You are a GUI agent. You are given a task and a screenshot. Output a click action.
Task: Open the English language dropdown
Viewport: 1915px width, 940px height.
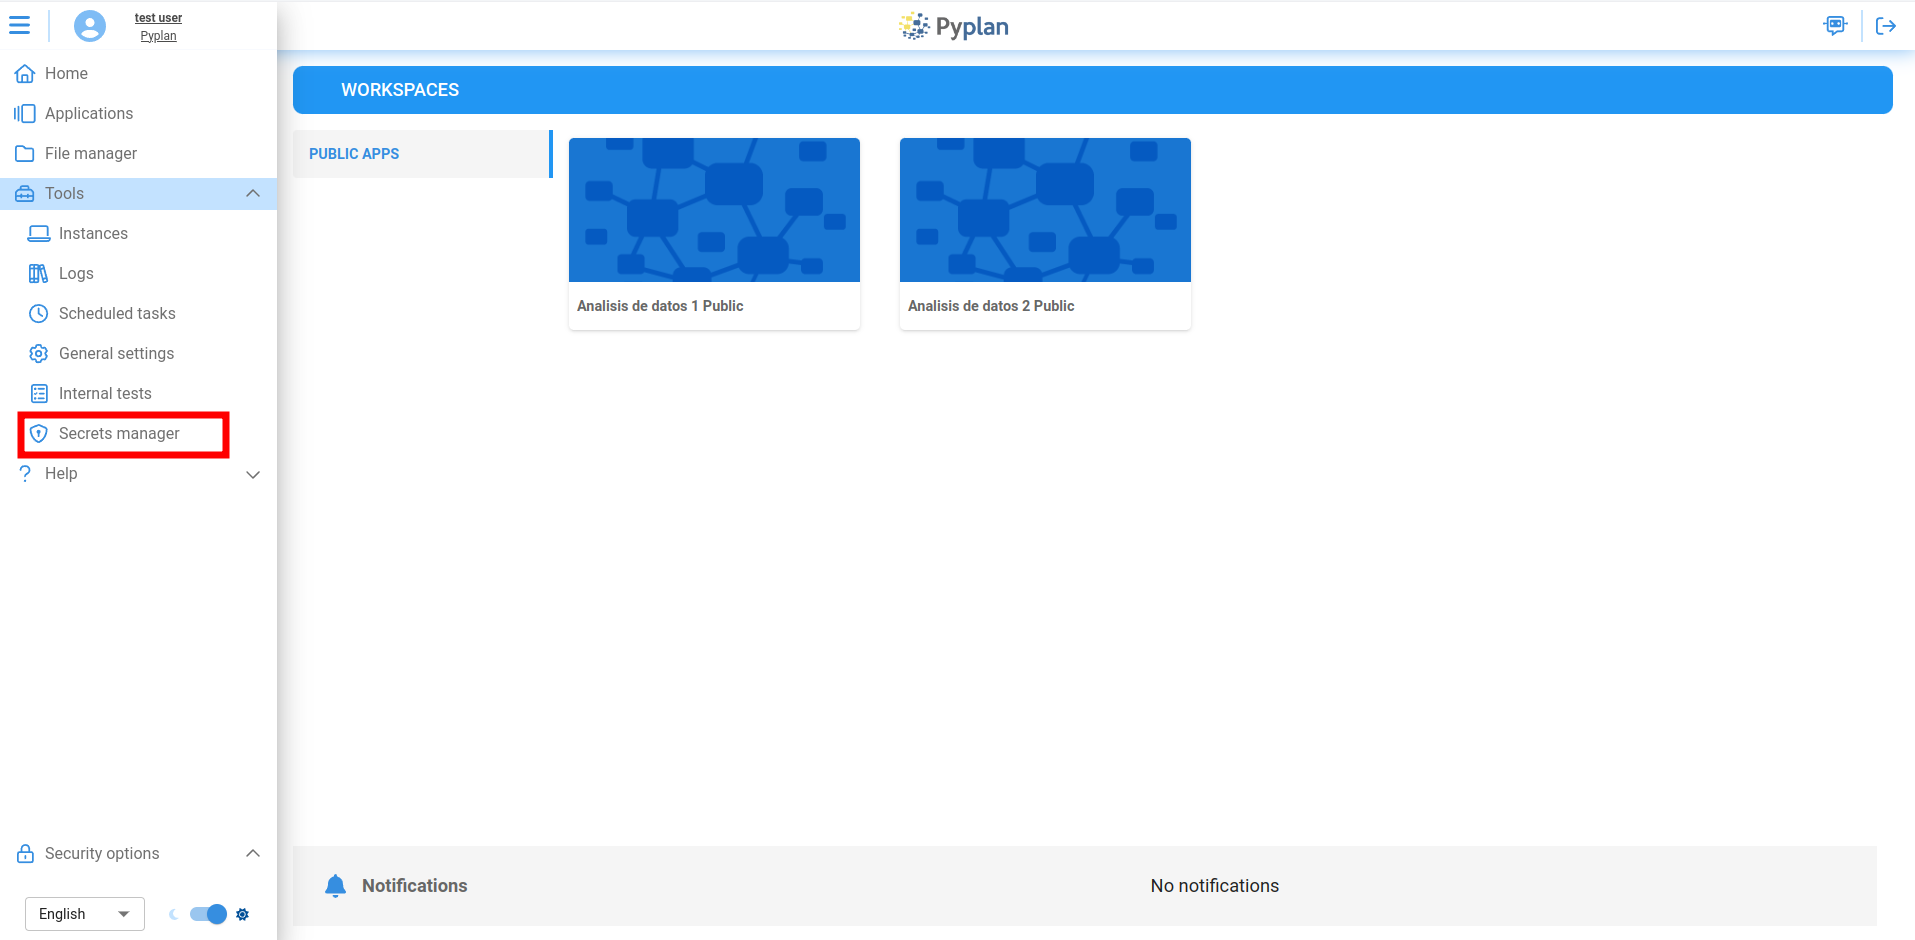pos(84,914)
